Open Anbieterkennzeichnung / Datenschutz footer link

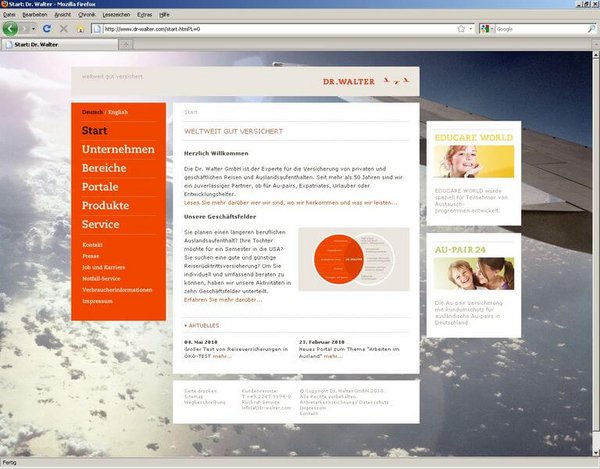344,402
